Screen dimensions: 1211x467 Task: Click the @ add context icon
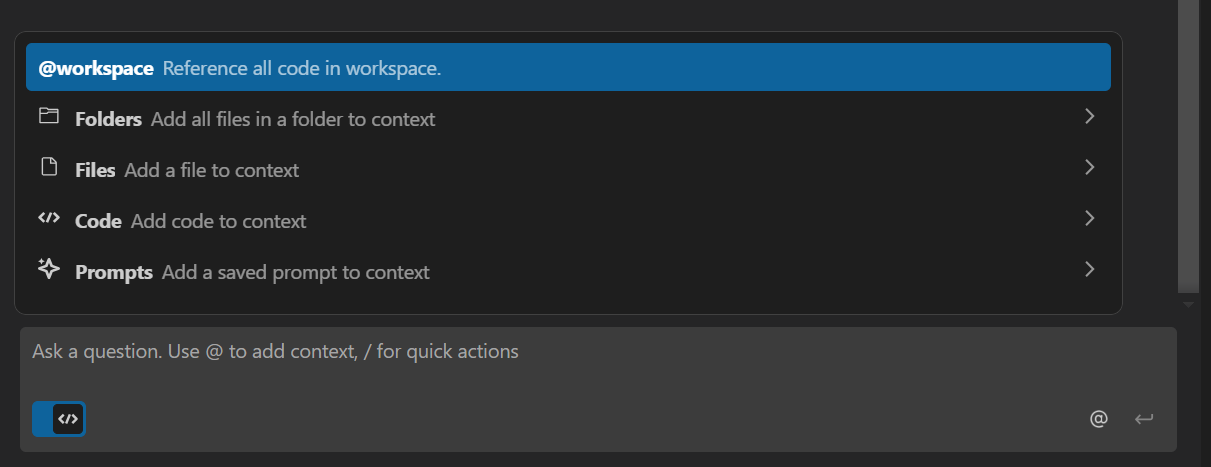click(1099, 418)
